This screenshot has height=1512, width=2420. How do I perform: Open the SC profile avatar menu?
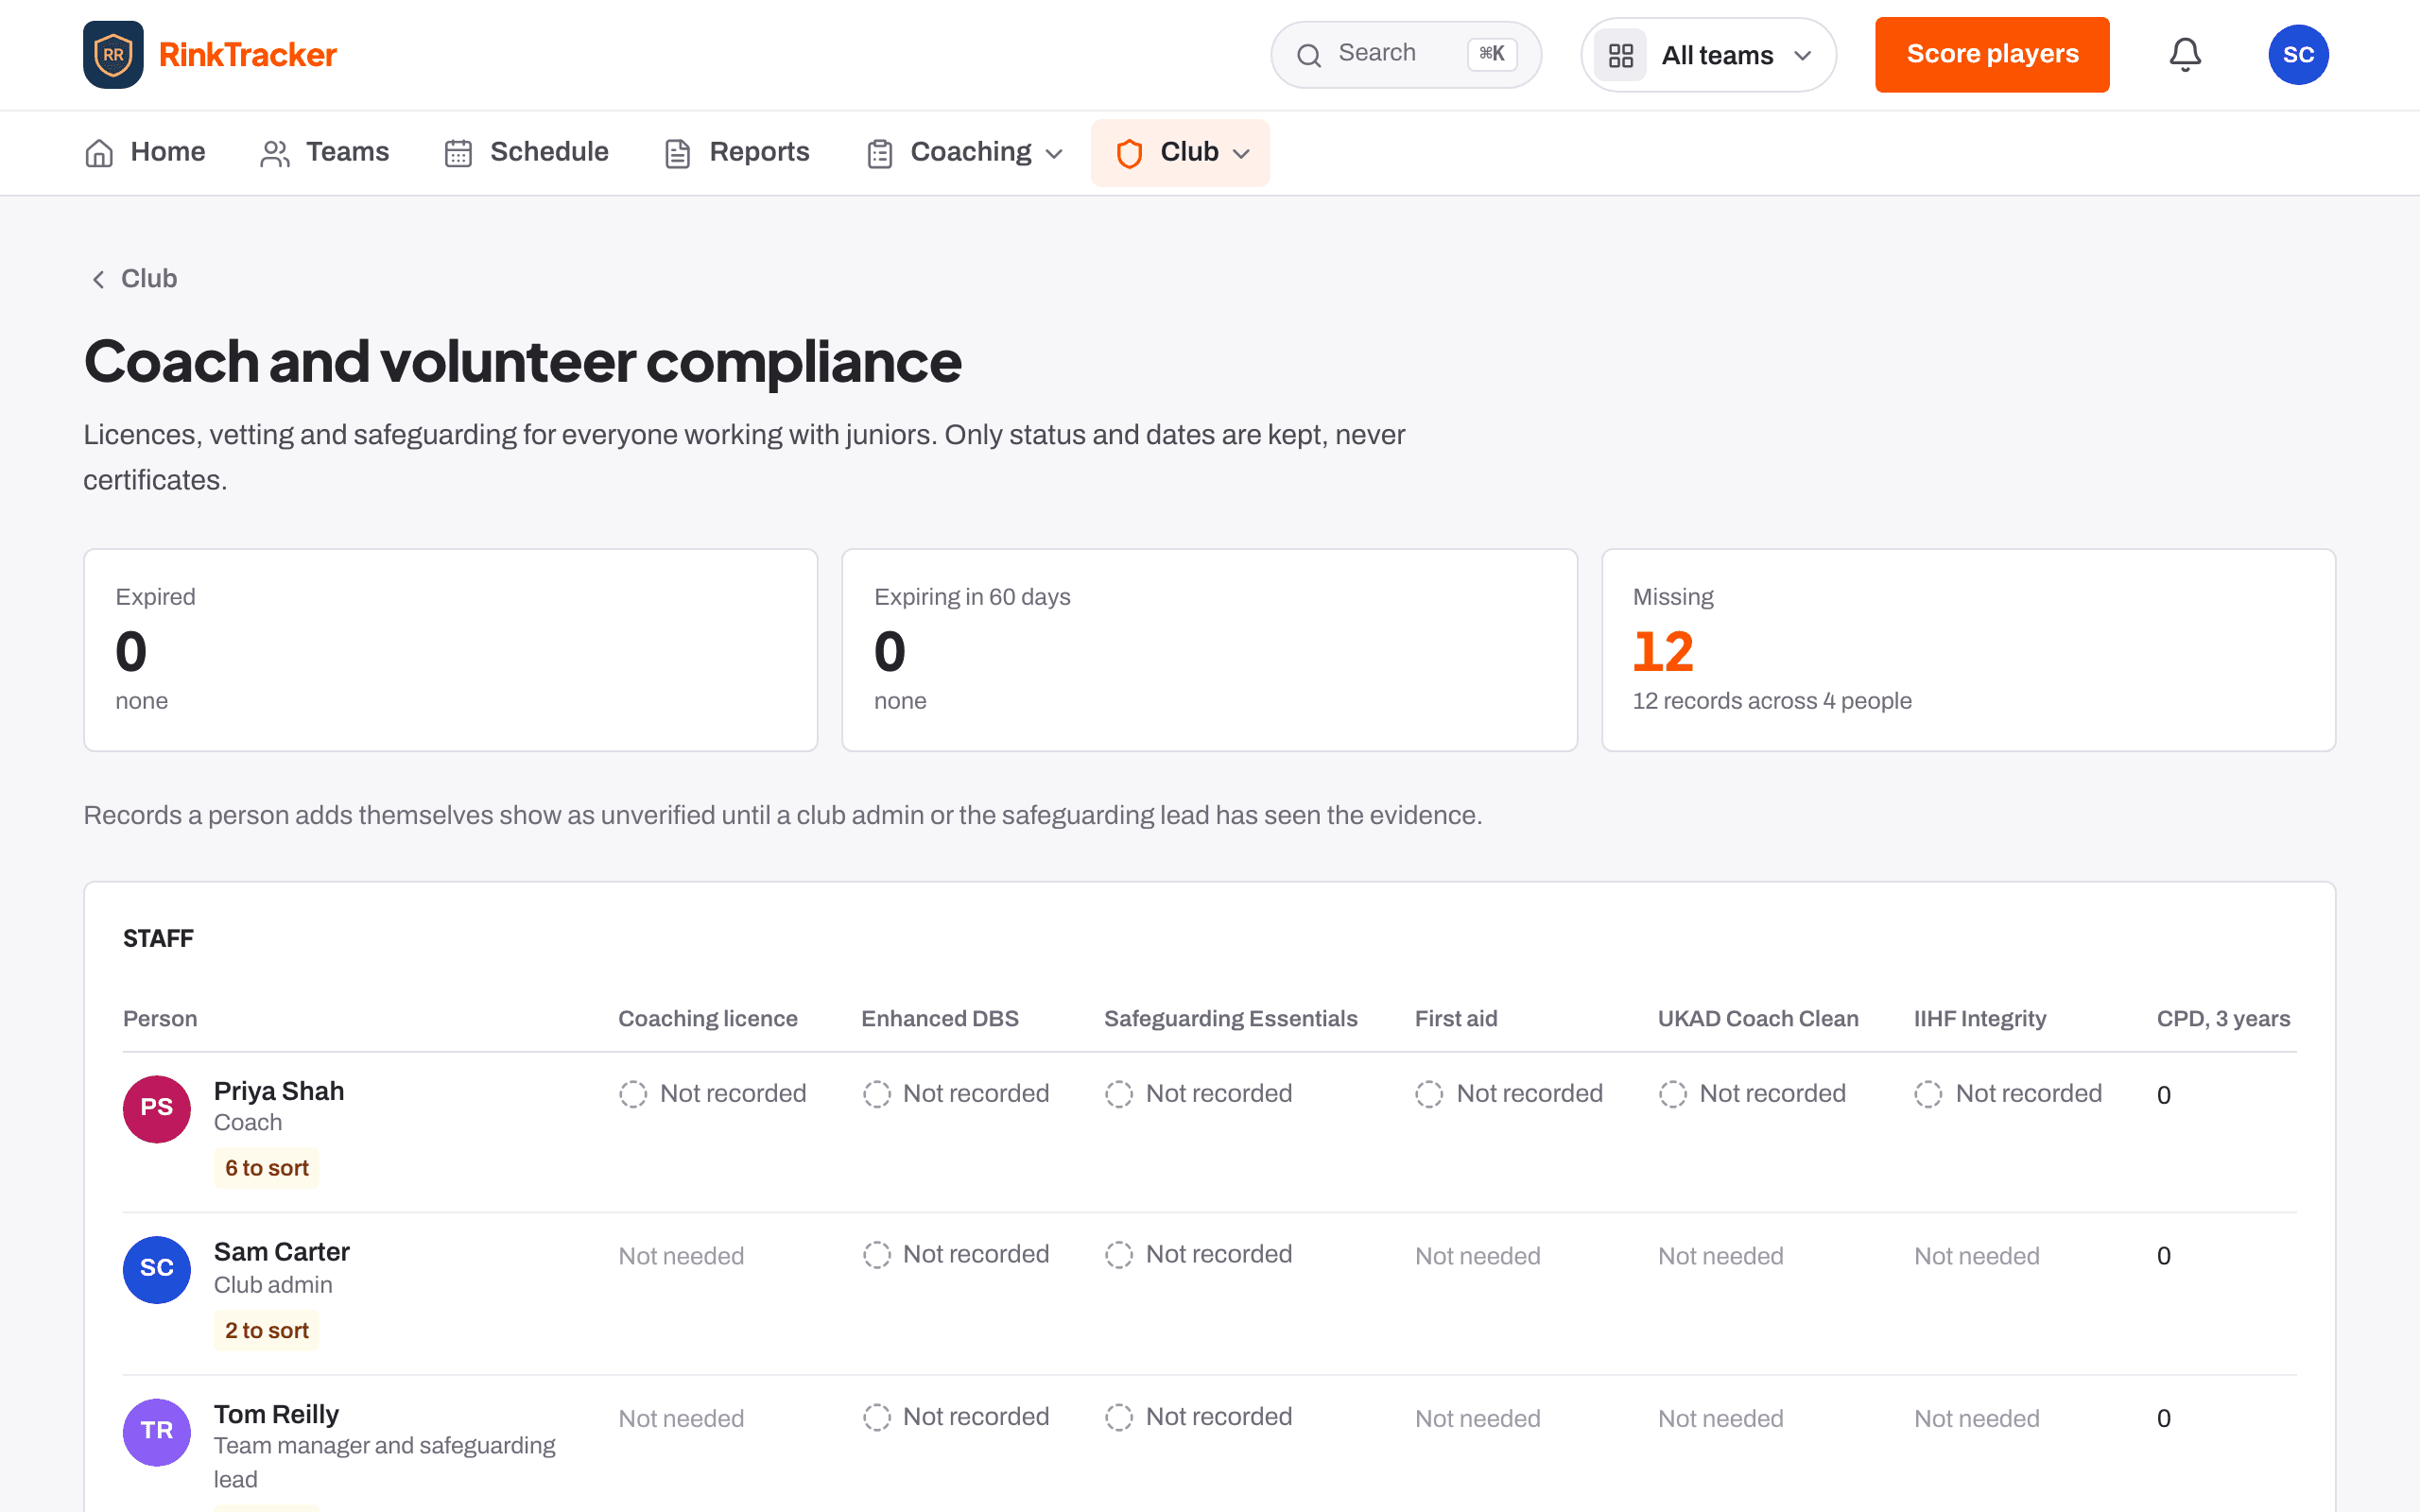(x=2298, y=54)
